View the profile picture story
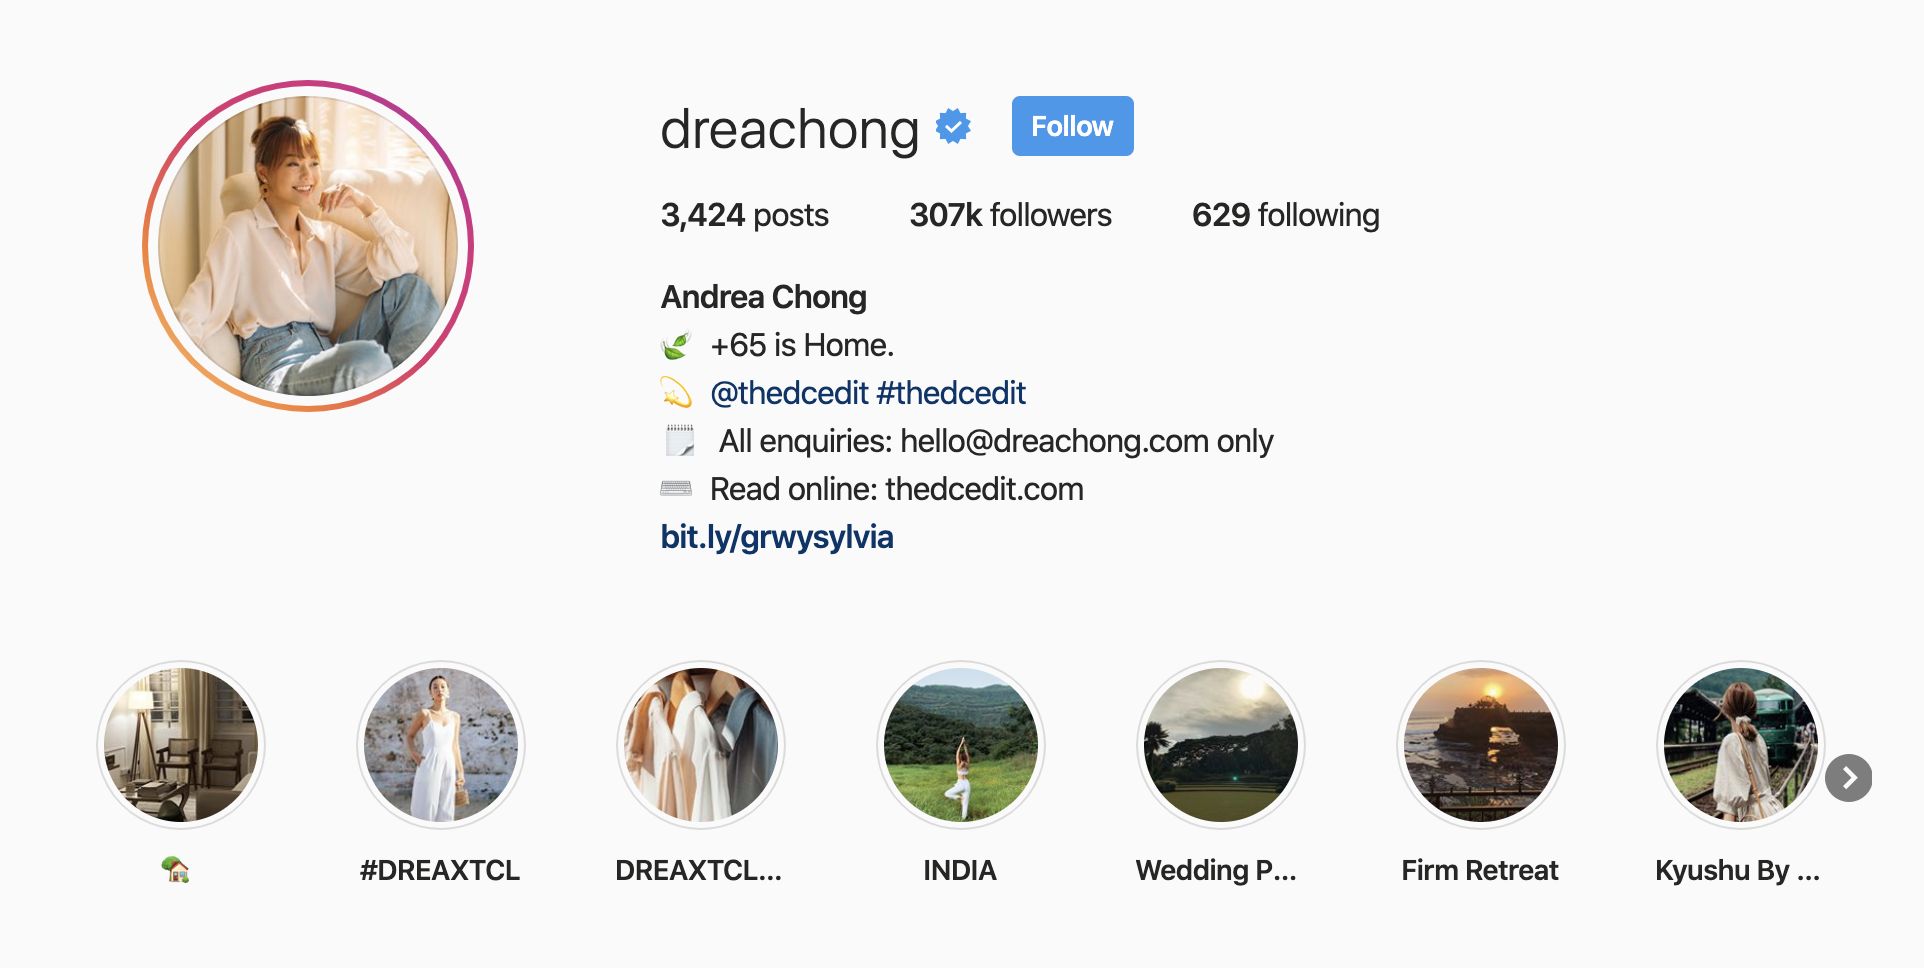This screenshot has width=1924, height=968. click(308, 246)
